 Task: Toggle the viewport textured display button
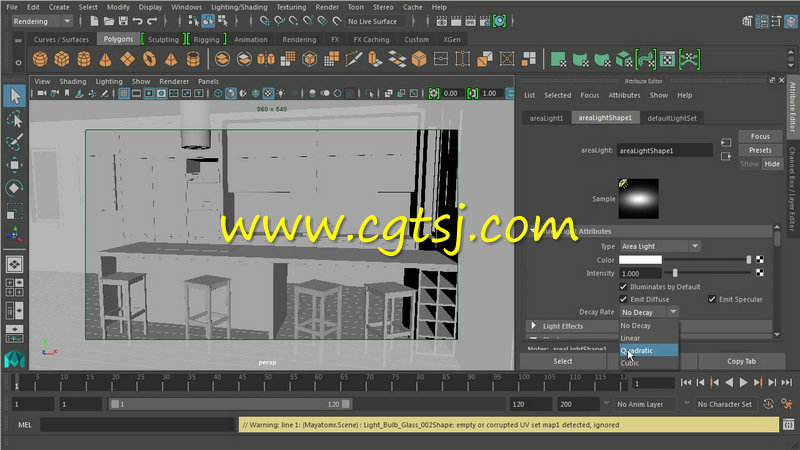click(268, 93)
